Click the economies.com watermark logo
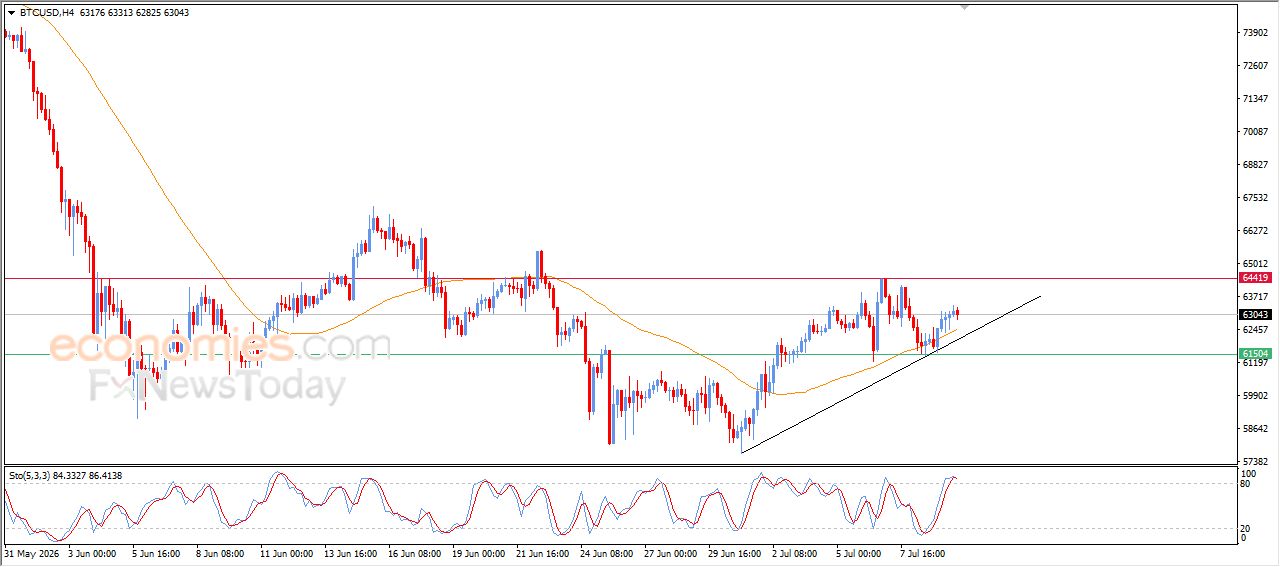1280x567 pixels. (220, 347)
